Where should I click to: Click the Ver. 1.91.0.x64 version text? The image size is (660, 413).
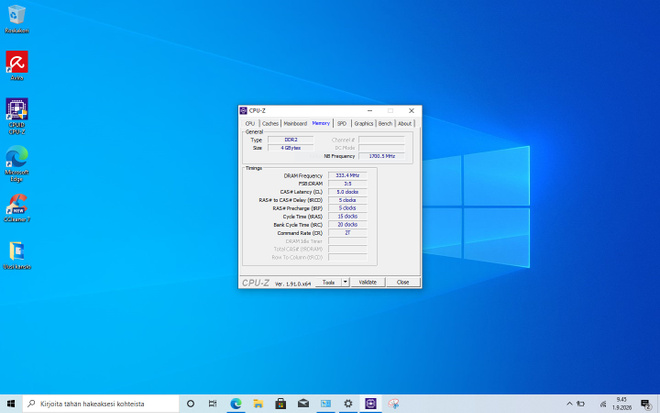click(293, 284)
